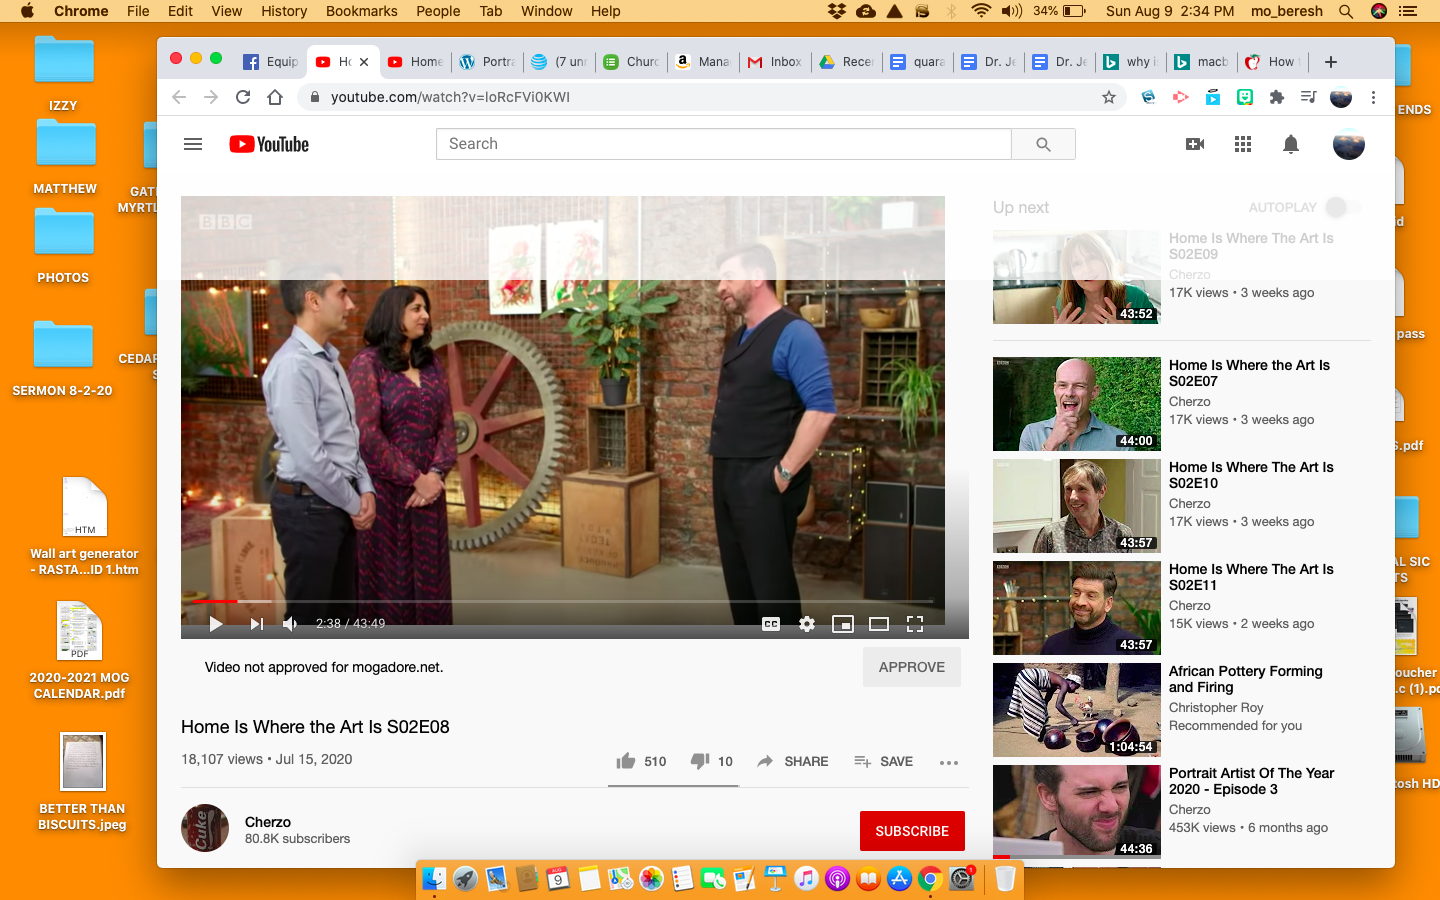Open the battery status menu
Screen dimensions: 1440x900
[1061, 11]
